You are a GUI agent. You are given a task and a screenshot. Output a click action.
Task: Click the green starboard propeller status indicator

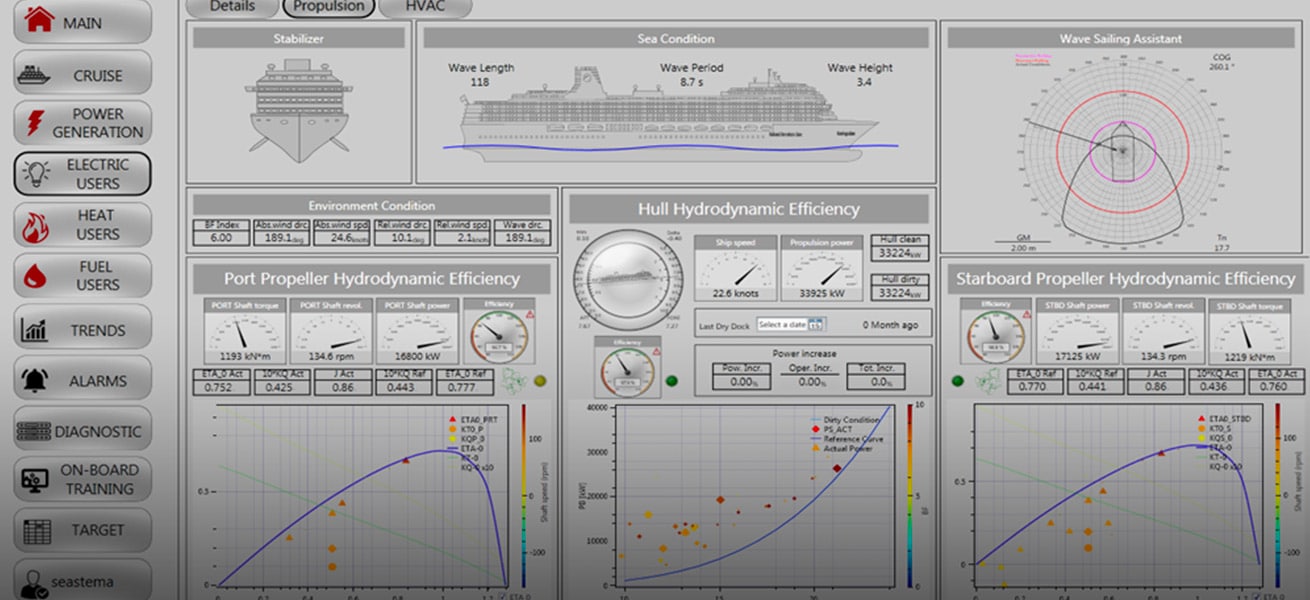[958, 380]
